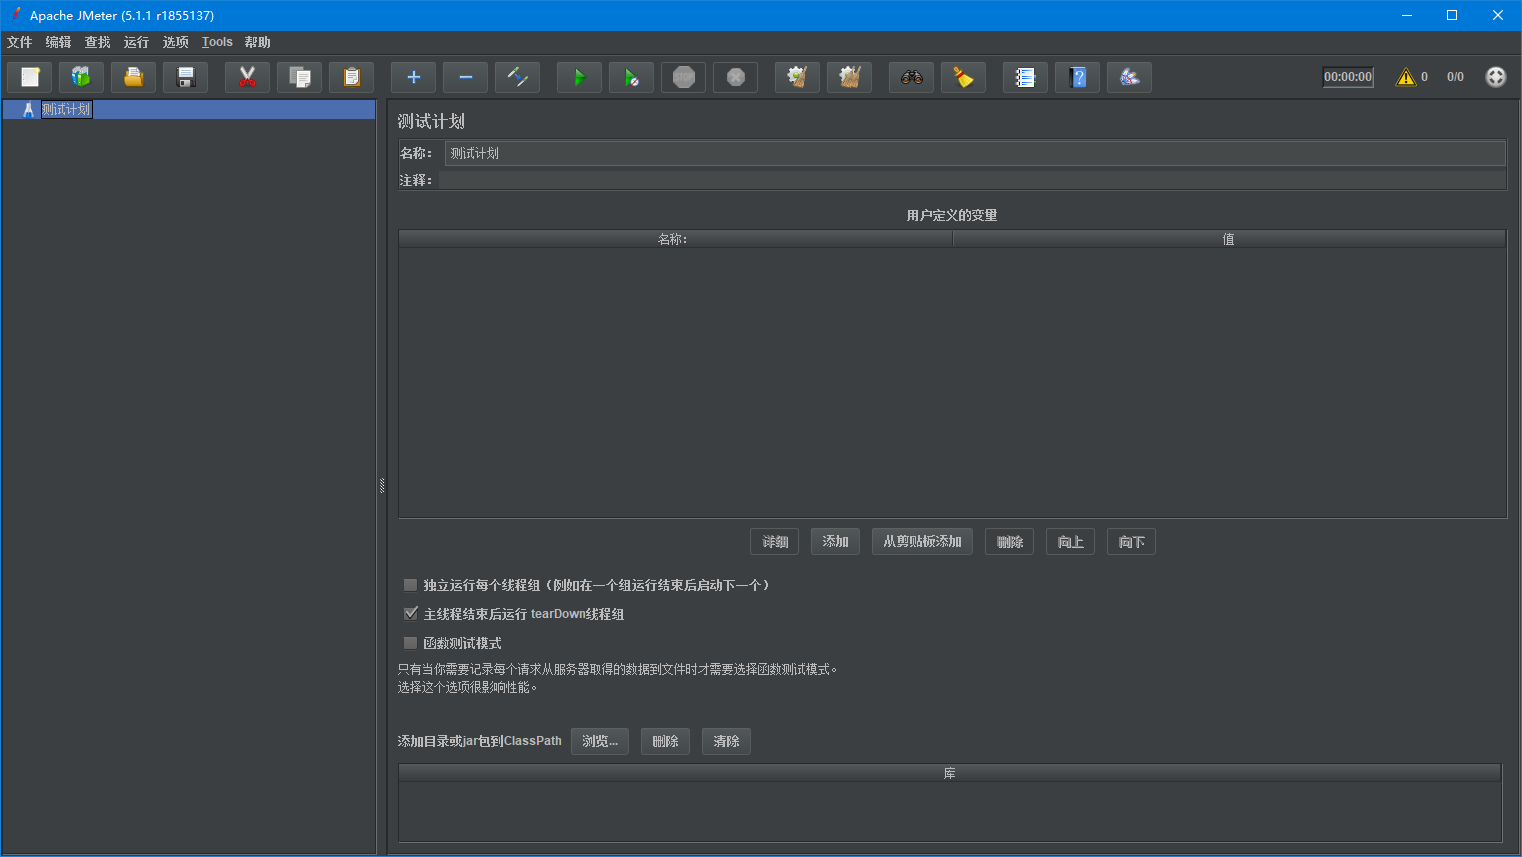Viewport: 1522px width, 857px height.
Task: Click the 清除 classpath button
Action: [x=726, y=741]
